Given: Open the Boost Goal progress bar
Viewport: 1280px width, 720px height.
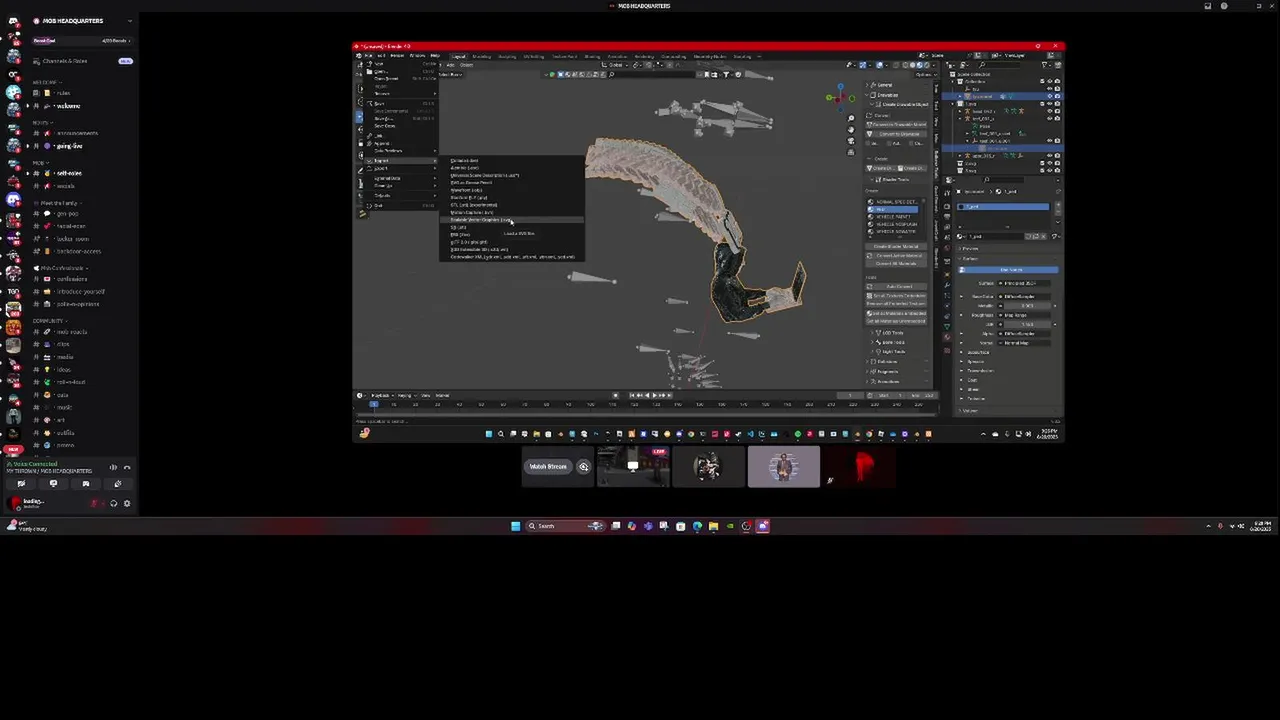Looking at the screenshot, I should pyautogui.click(x=80, y=41).
